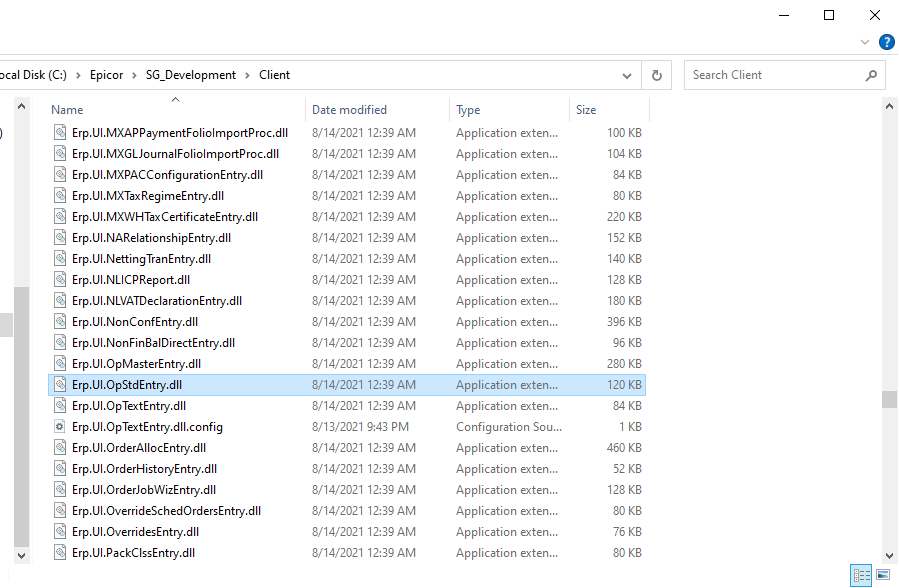Select the Erp.UI.MXTaxRegimeEntry.dll file name
This screenshot has width=899, height=588.
coord(148,196)
